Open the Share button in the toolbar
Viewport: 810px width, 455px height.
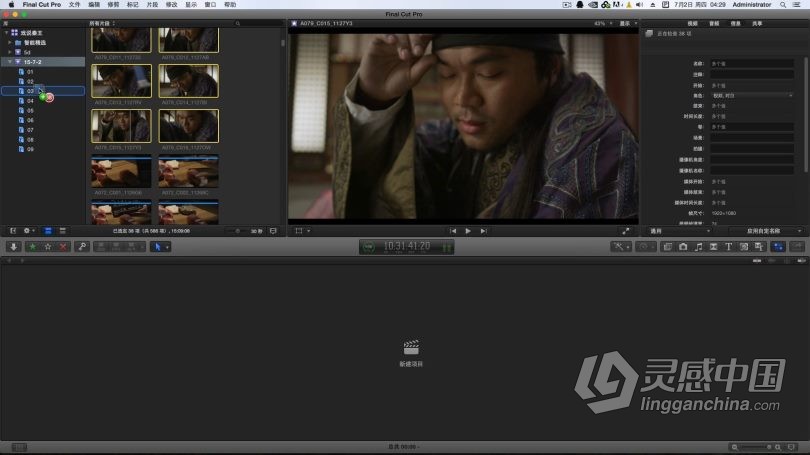pos(797,247)
